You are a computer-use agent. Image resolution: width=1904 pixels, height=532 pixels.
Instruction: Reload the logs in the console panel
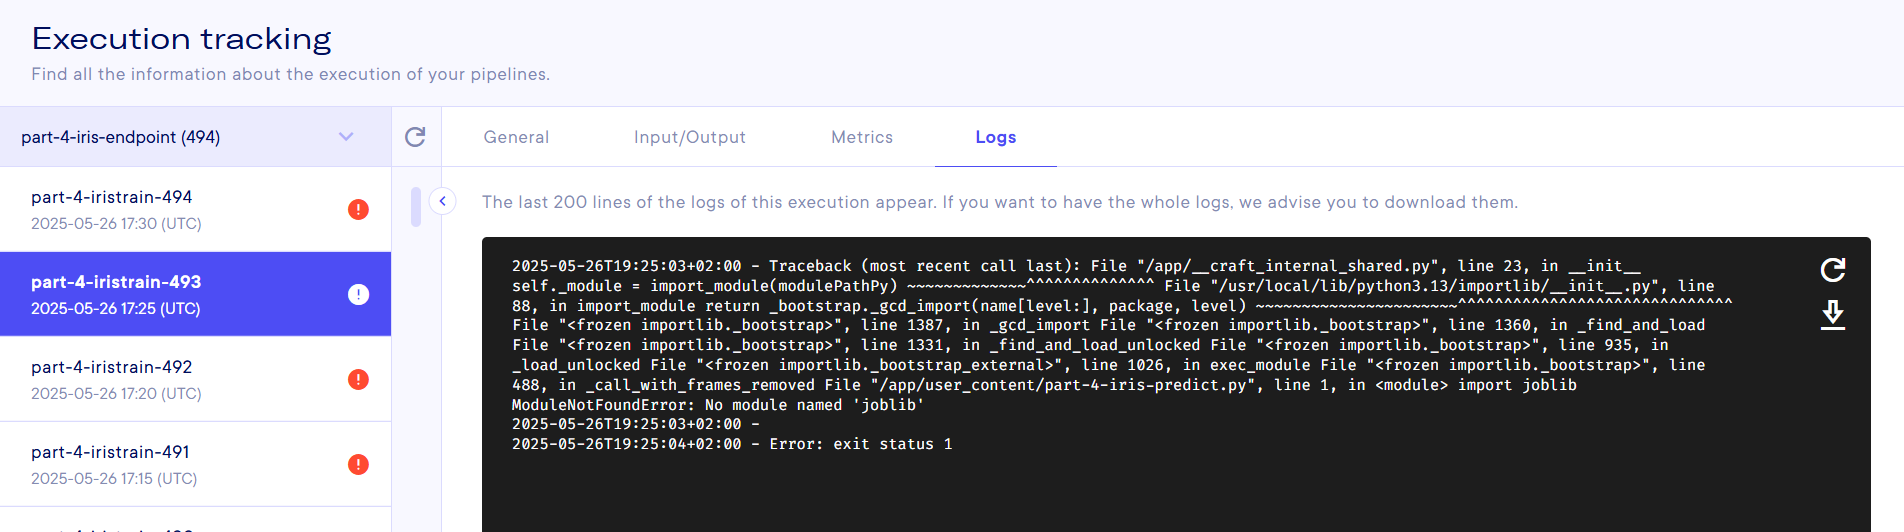tap(1832, 269)
